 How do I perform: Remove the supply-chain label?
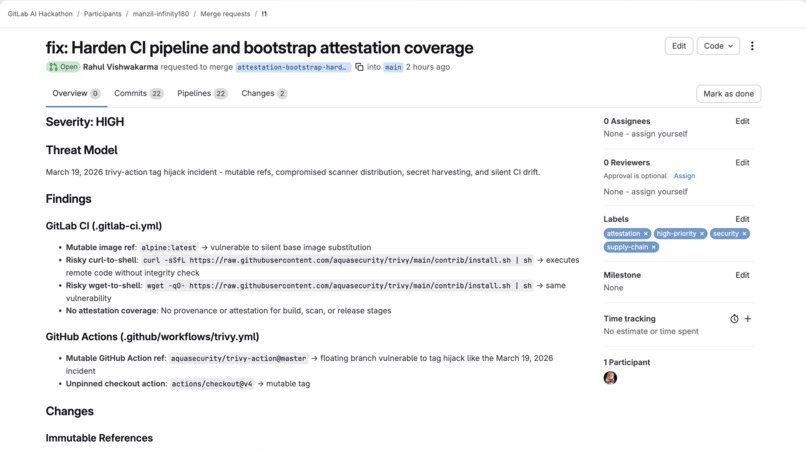(x=653, y=247)
